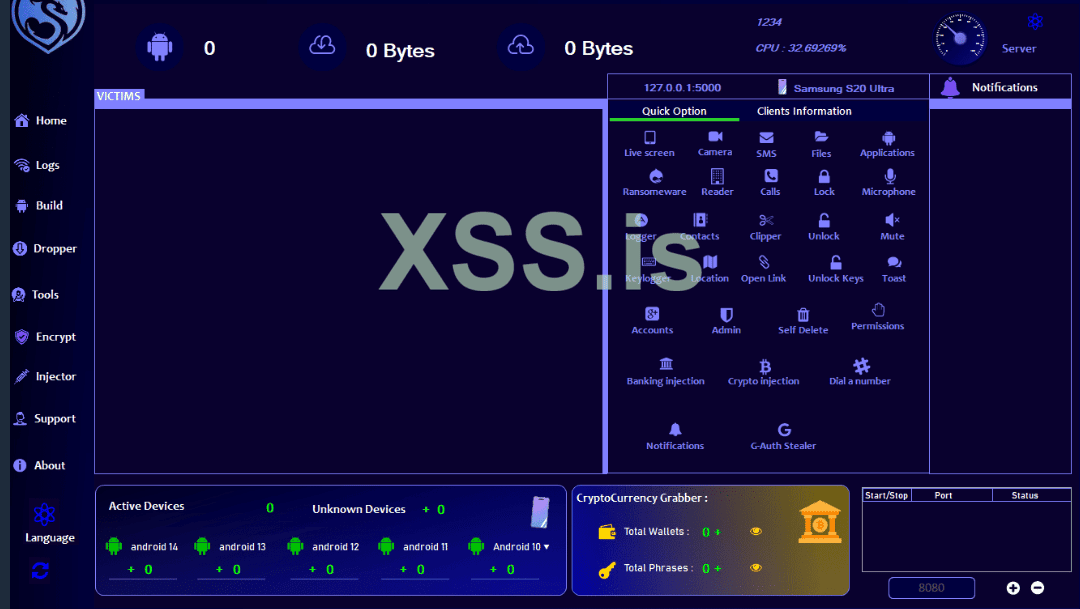Click the 8080 port input field
Viewport: 1080px width, 609px height.
click(x=931, y=588)
